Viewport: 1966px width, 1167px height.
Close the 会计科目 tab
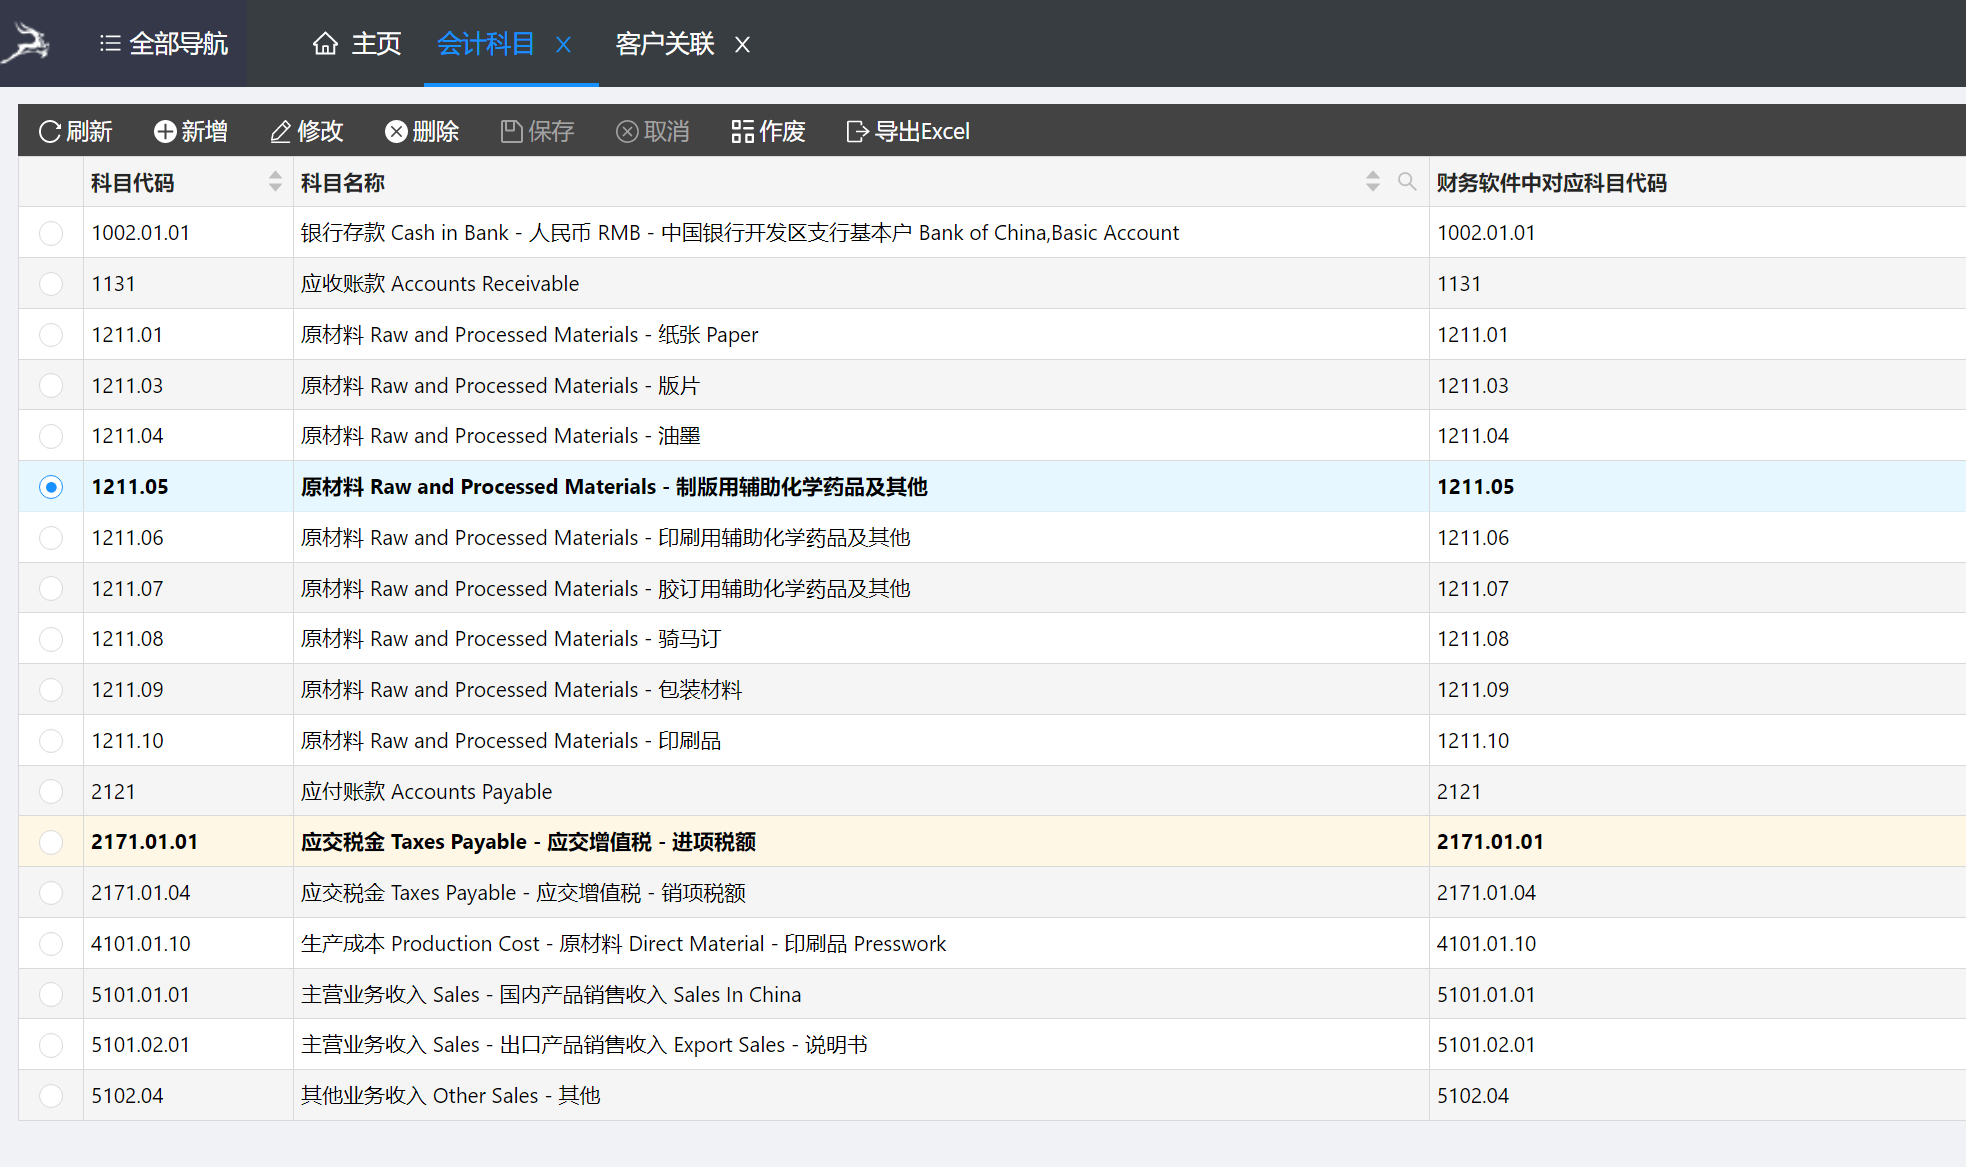[x=564, y=45]
